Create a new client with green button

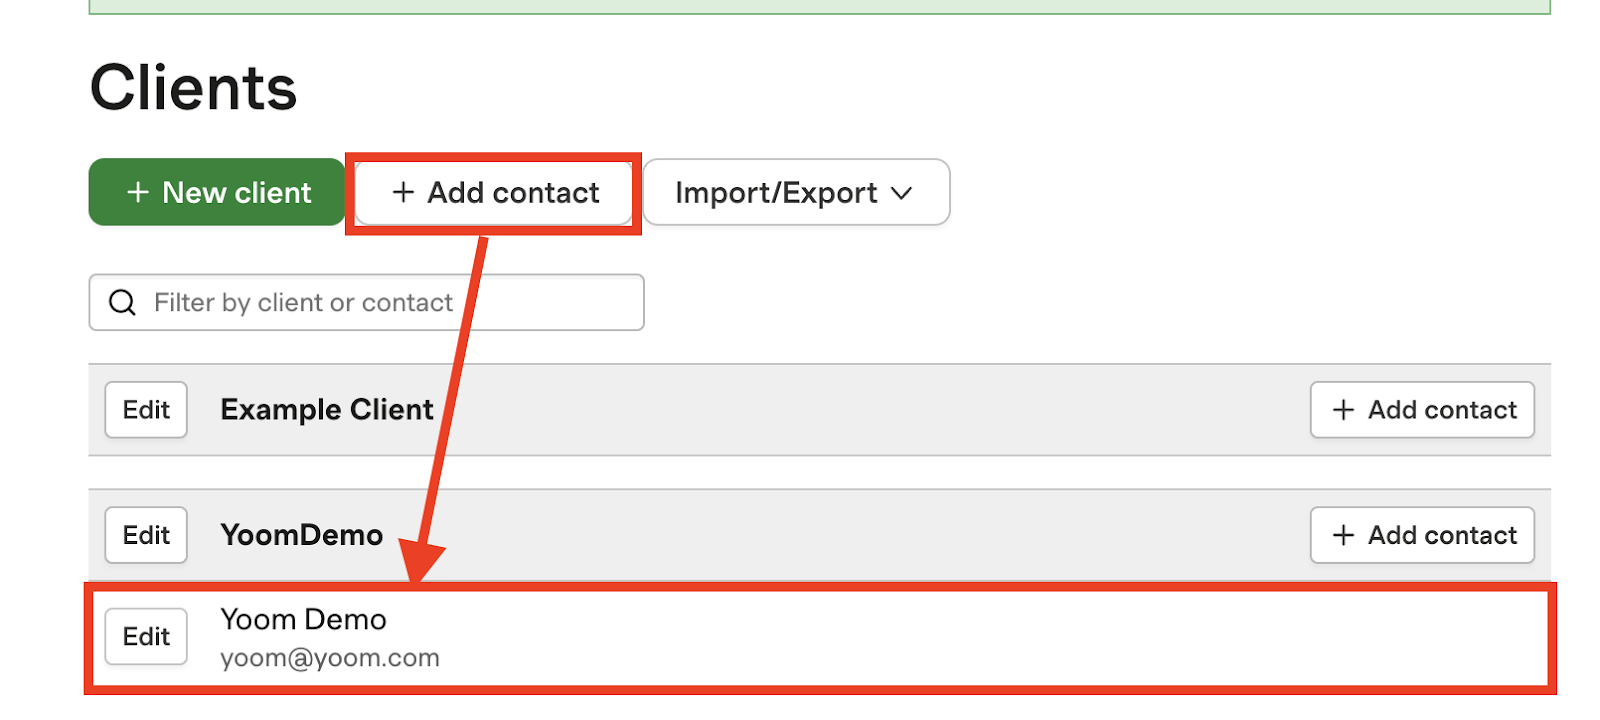click(217, 192)
